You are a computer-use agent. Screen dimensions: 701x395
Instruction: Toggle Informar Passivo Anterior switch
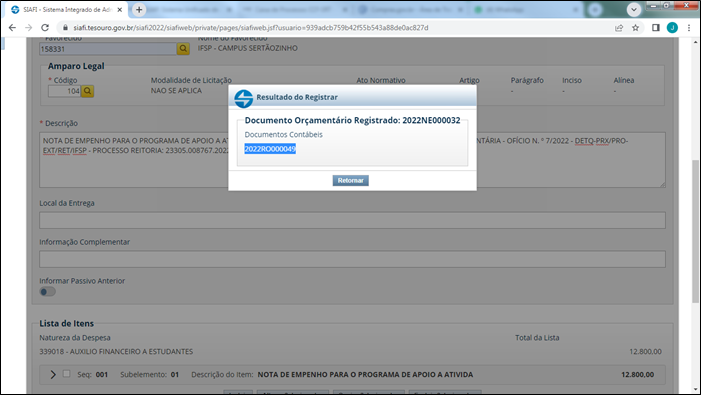[x=47, y=292]
